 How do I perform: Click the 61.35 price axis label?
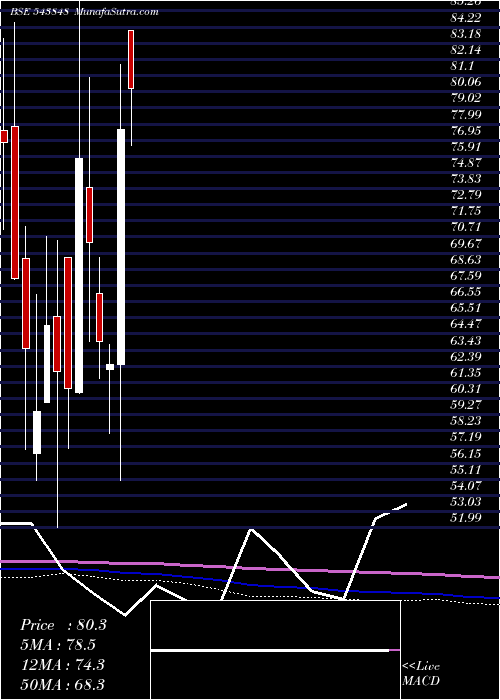467,372
